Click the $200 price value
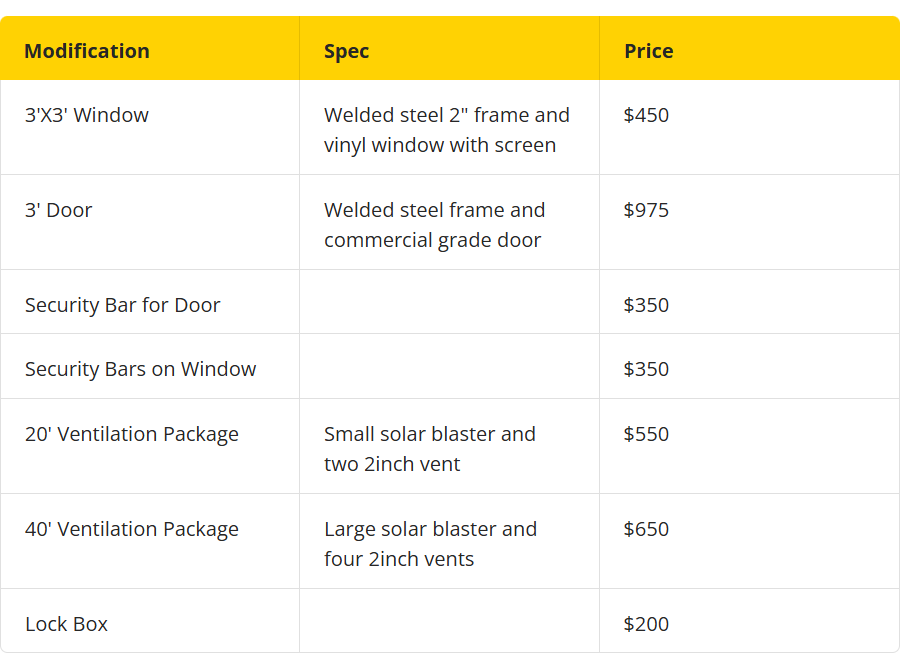This screenshot has height=661, width=905. pyautogui.click(x=646, y=624)
